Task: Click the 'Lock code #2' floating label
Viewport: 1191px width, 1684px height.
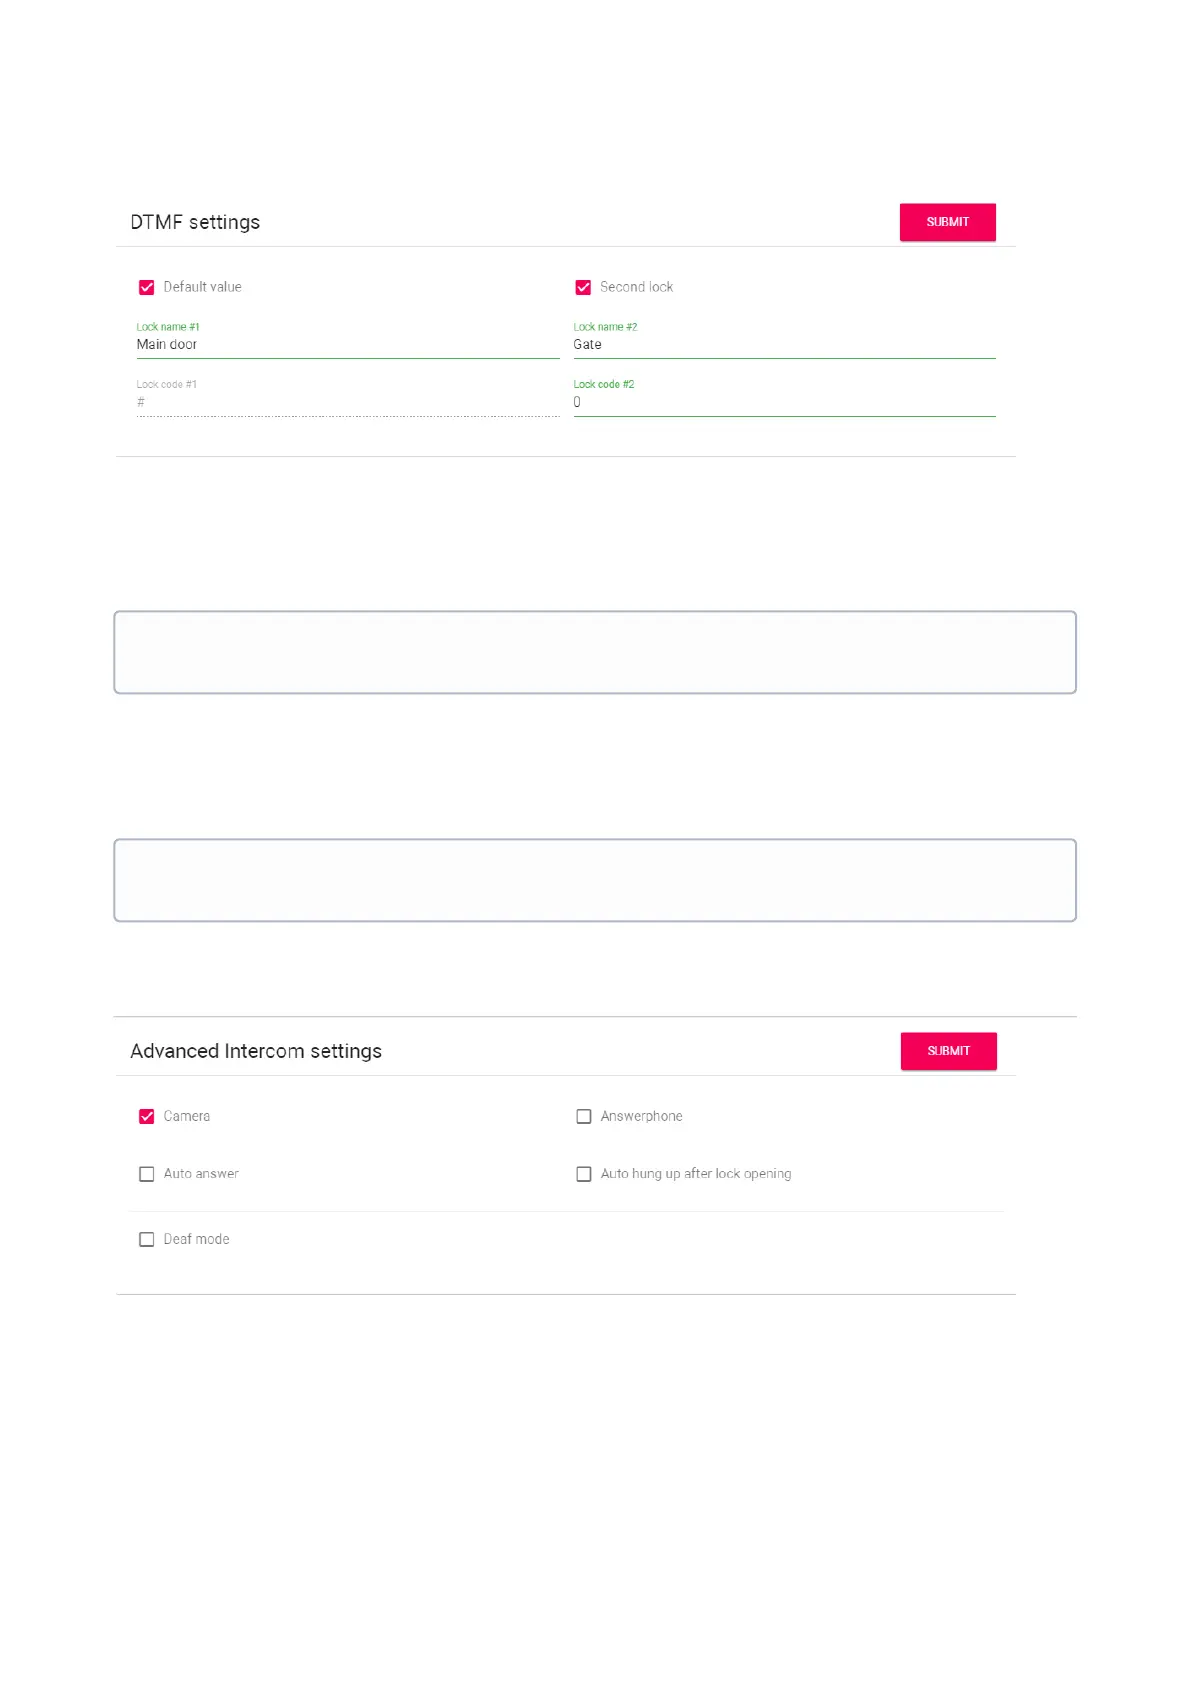Action: point(604,385)
